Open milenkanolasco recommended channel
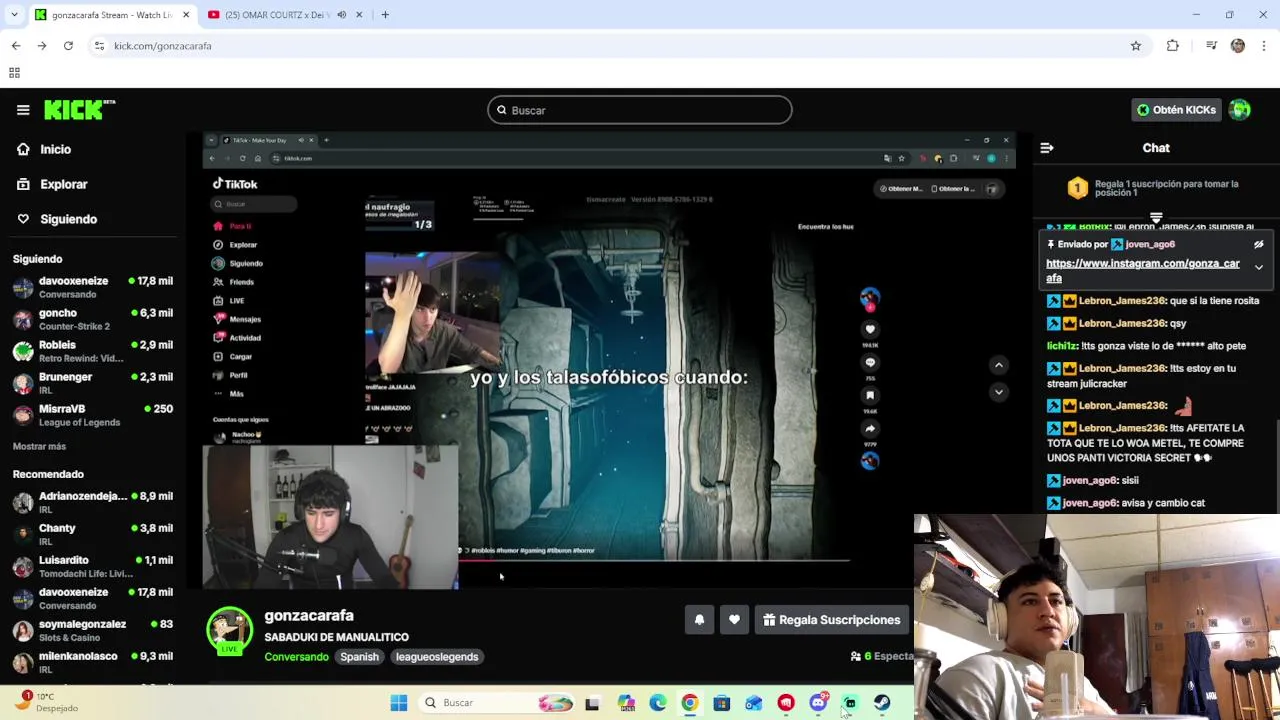 pyautogui.click(x=92, y=662)
